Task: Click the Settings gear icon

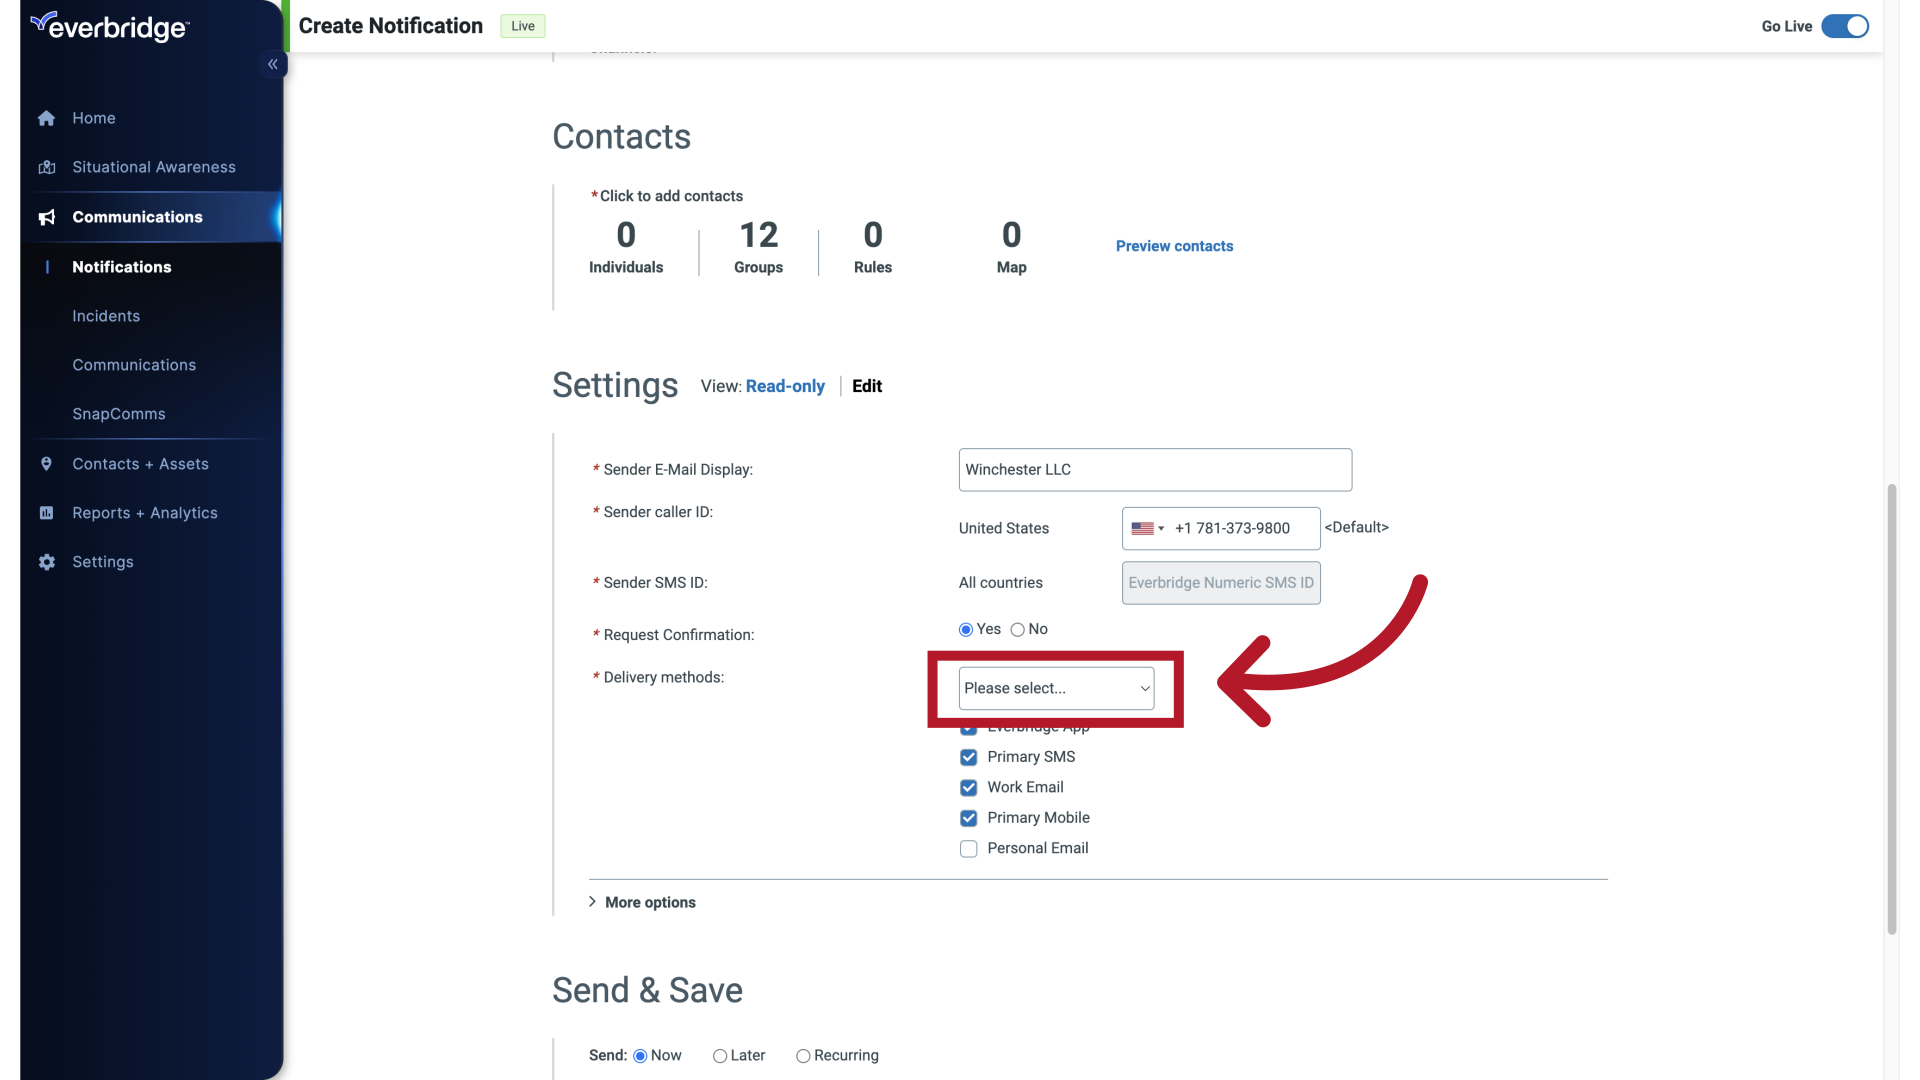Action: coord(46,562)
